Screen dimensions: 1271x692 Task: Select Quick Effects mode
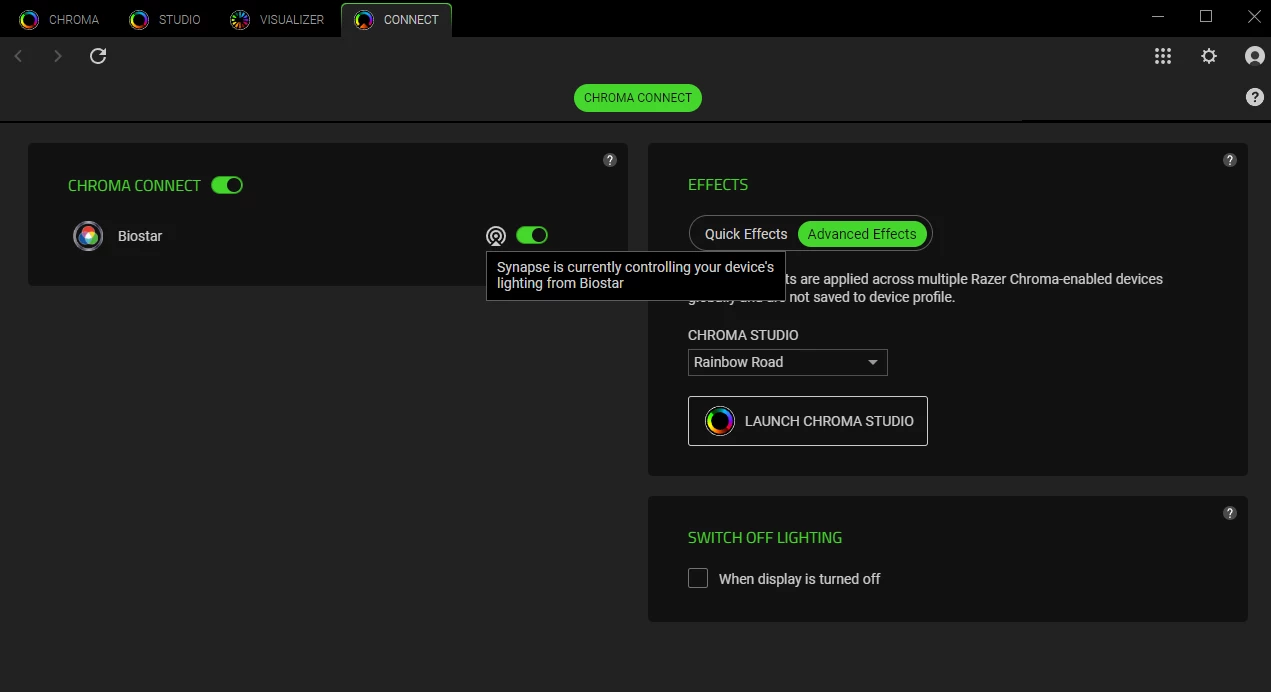point(746,234)
